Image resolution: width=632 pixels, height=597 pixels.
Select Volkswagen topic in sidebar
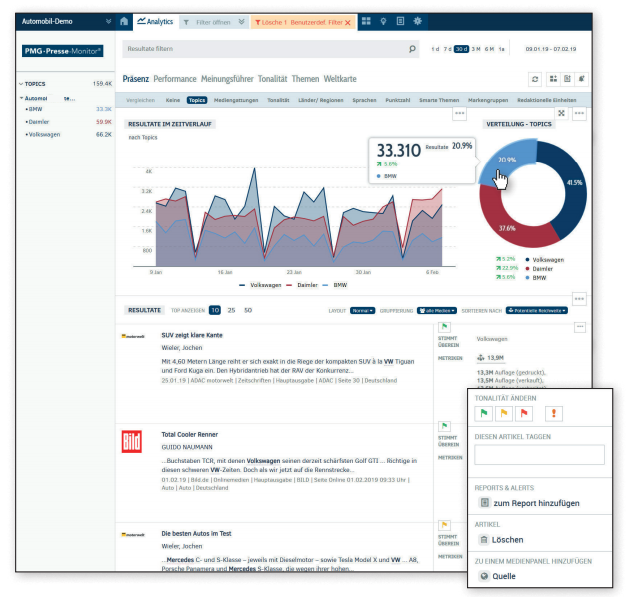click(44, 135)
